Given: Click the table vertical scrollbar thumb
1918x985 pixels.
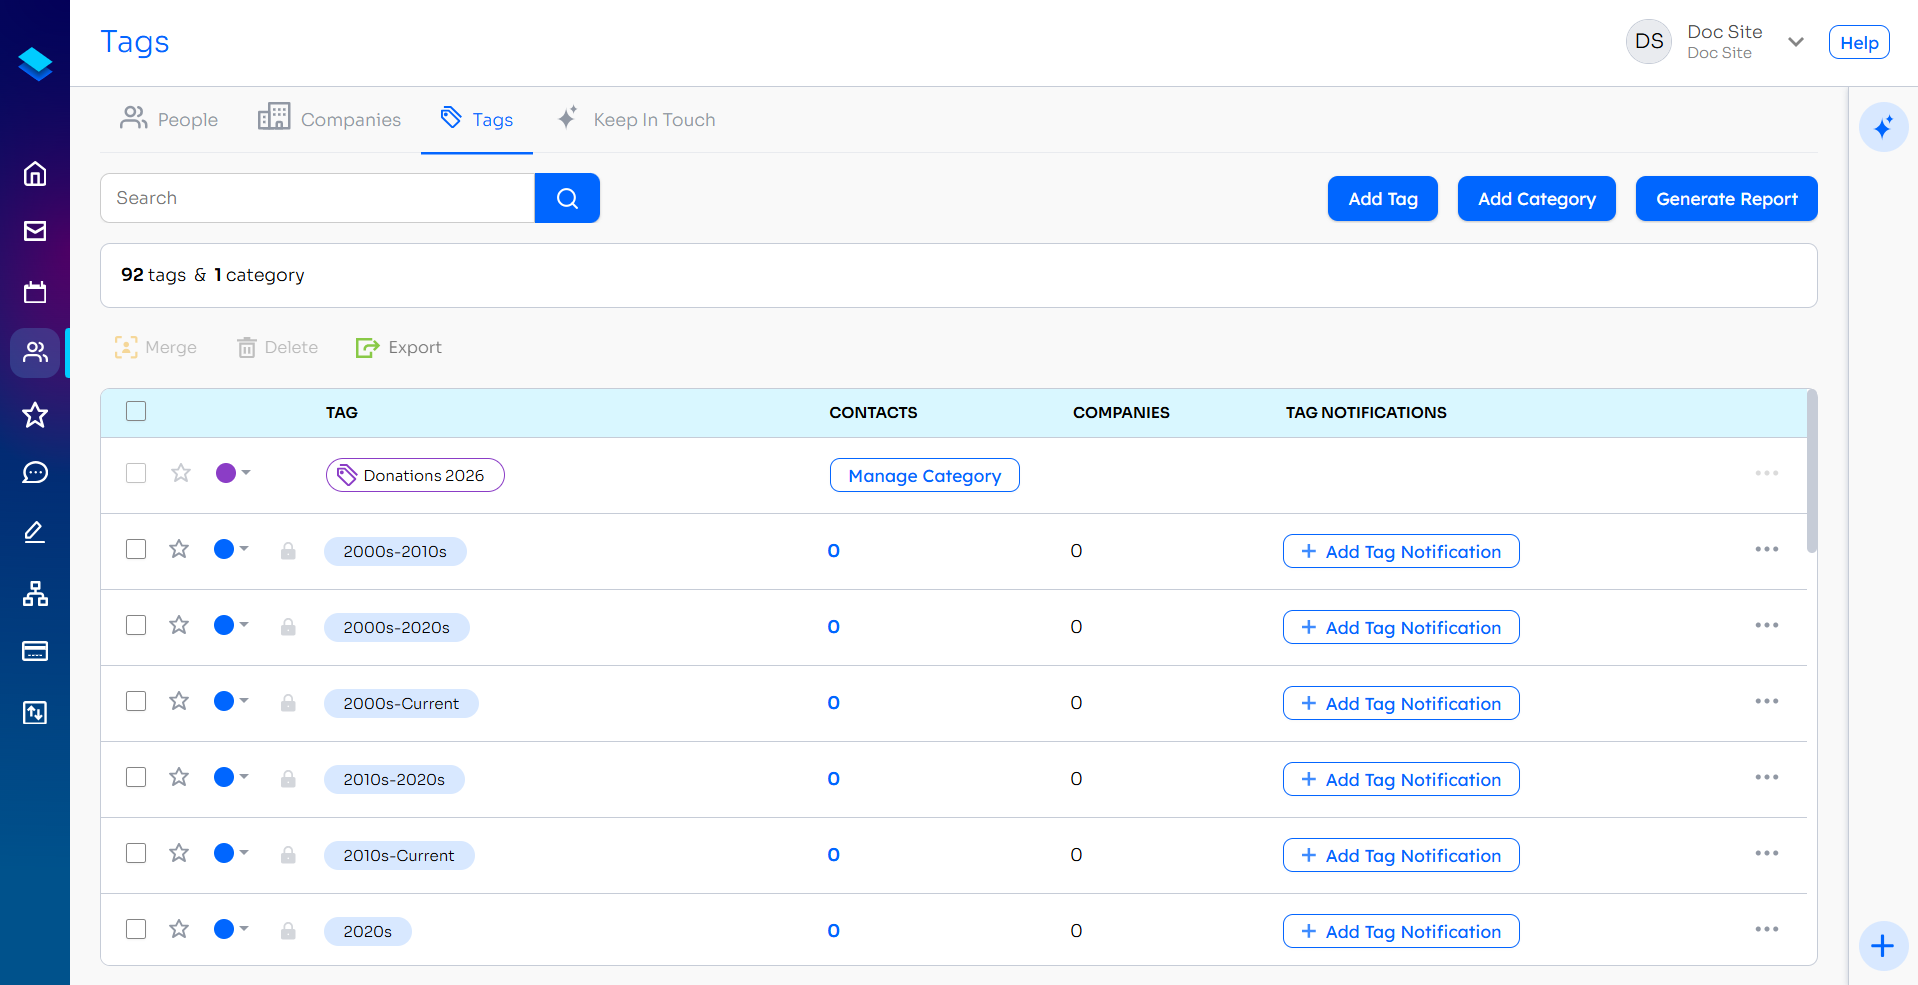Looking at the screenshot, I should pos(1812,470).
